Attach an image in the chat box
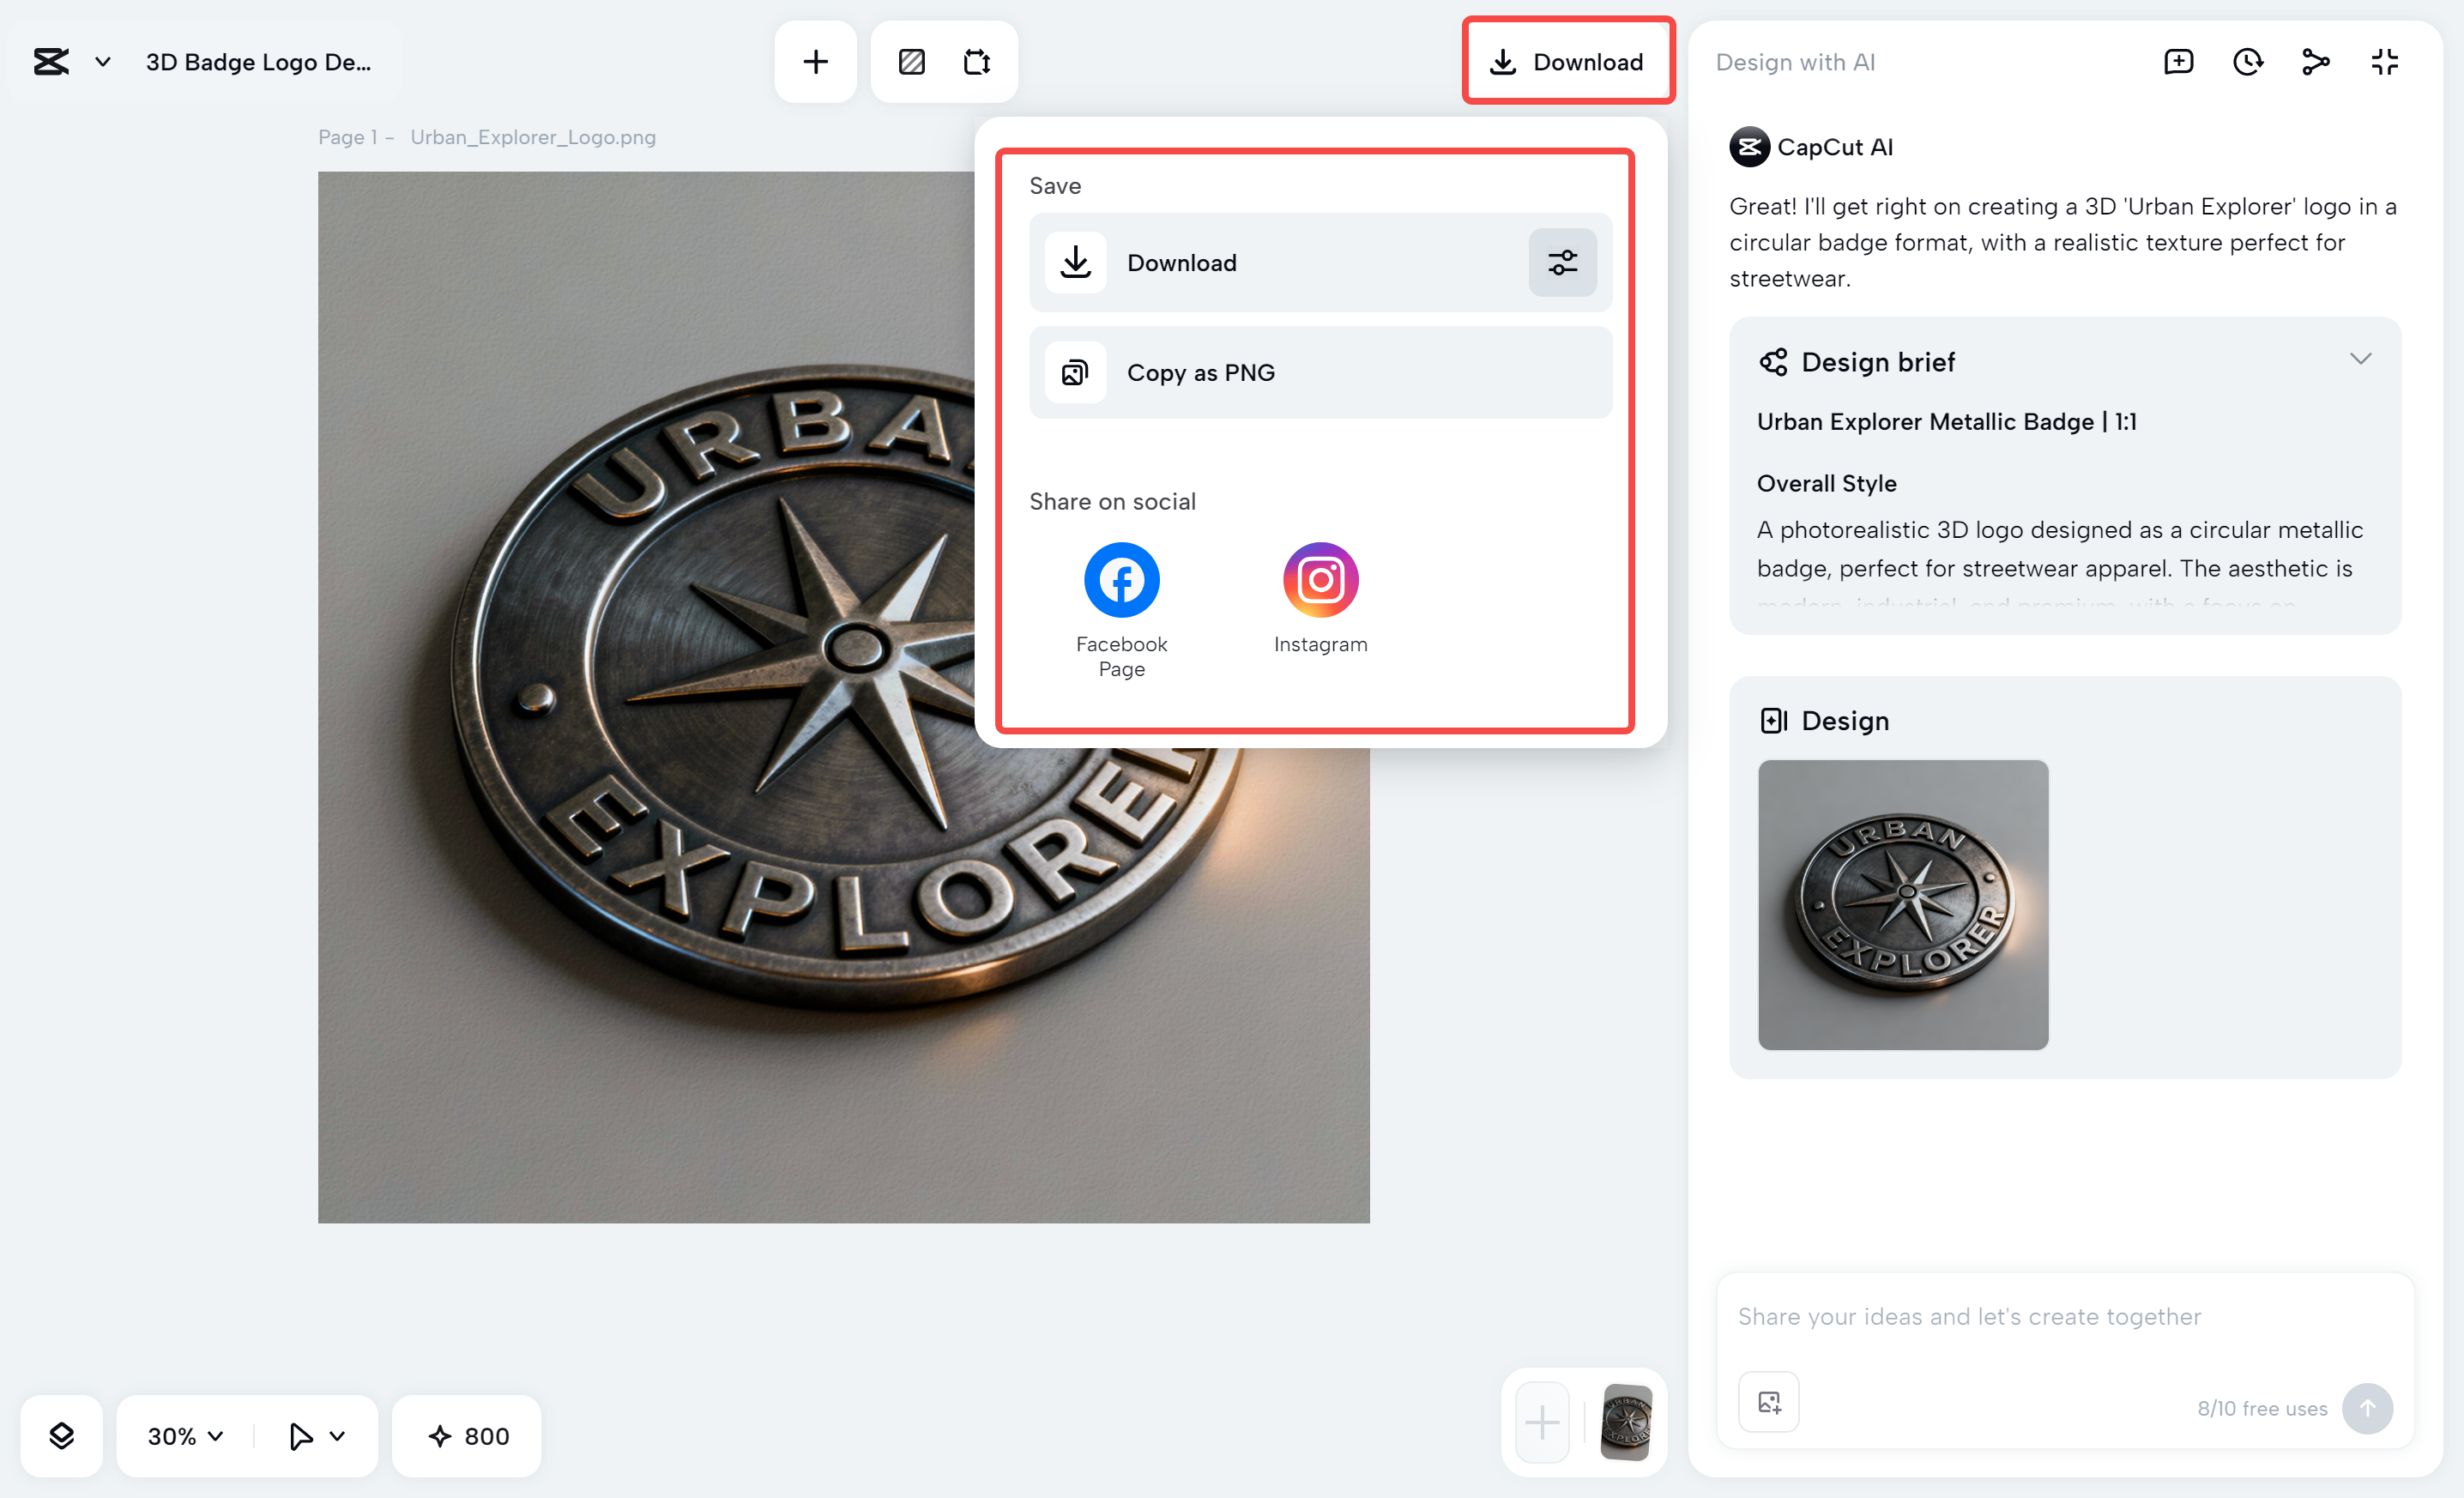The height and width of the screenshot is (1498, 2464). [x=1768, y=1402]
